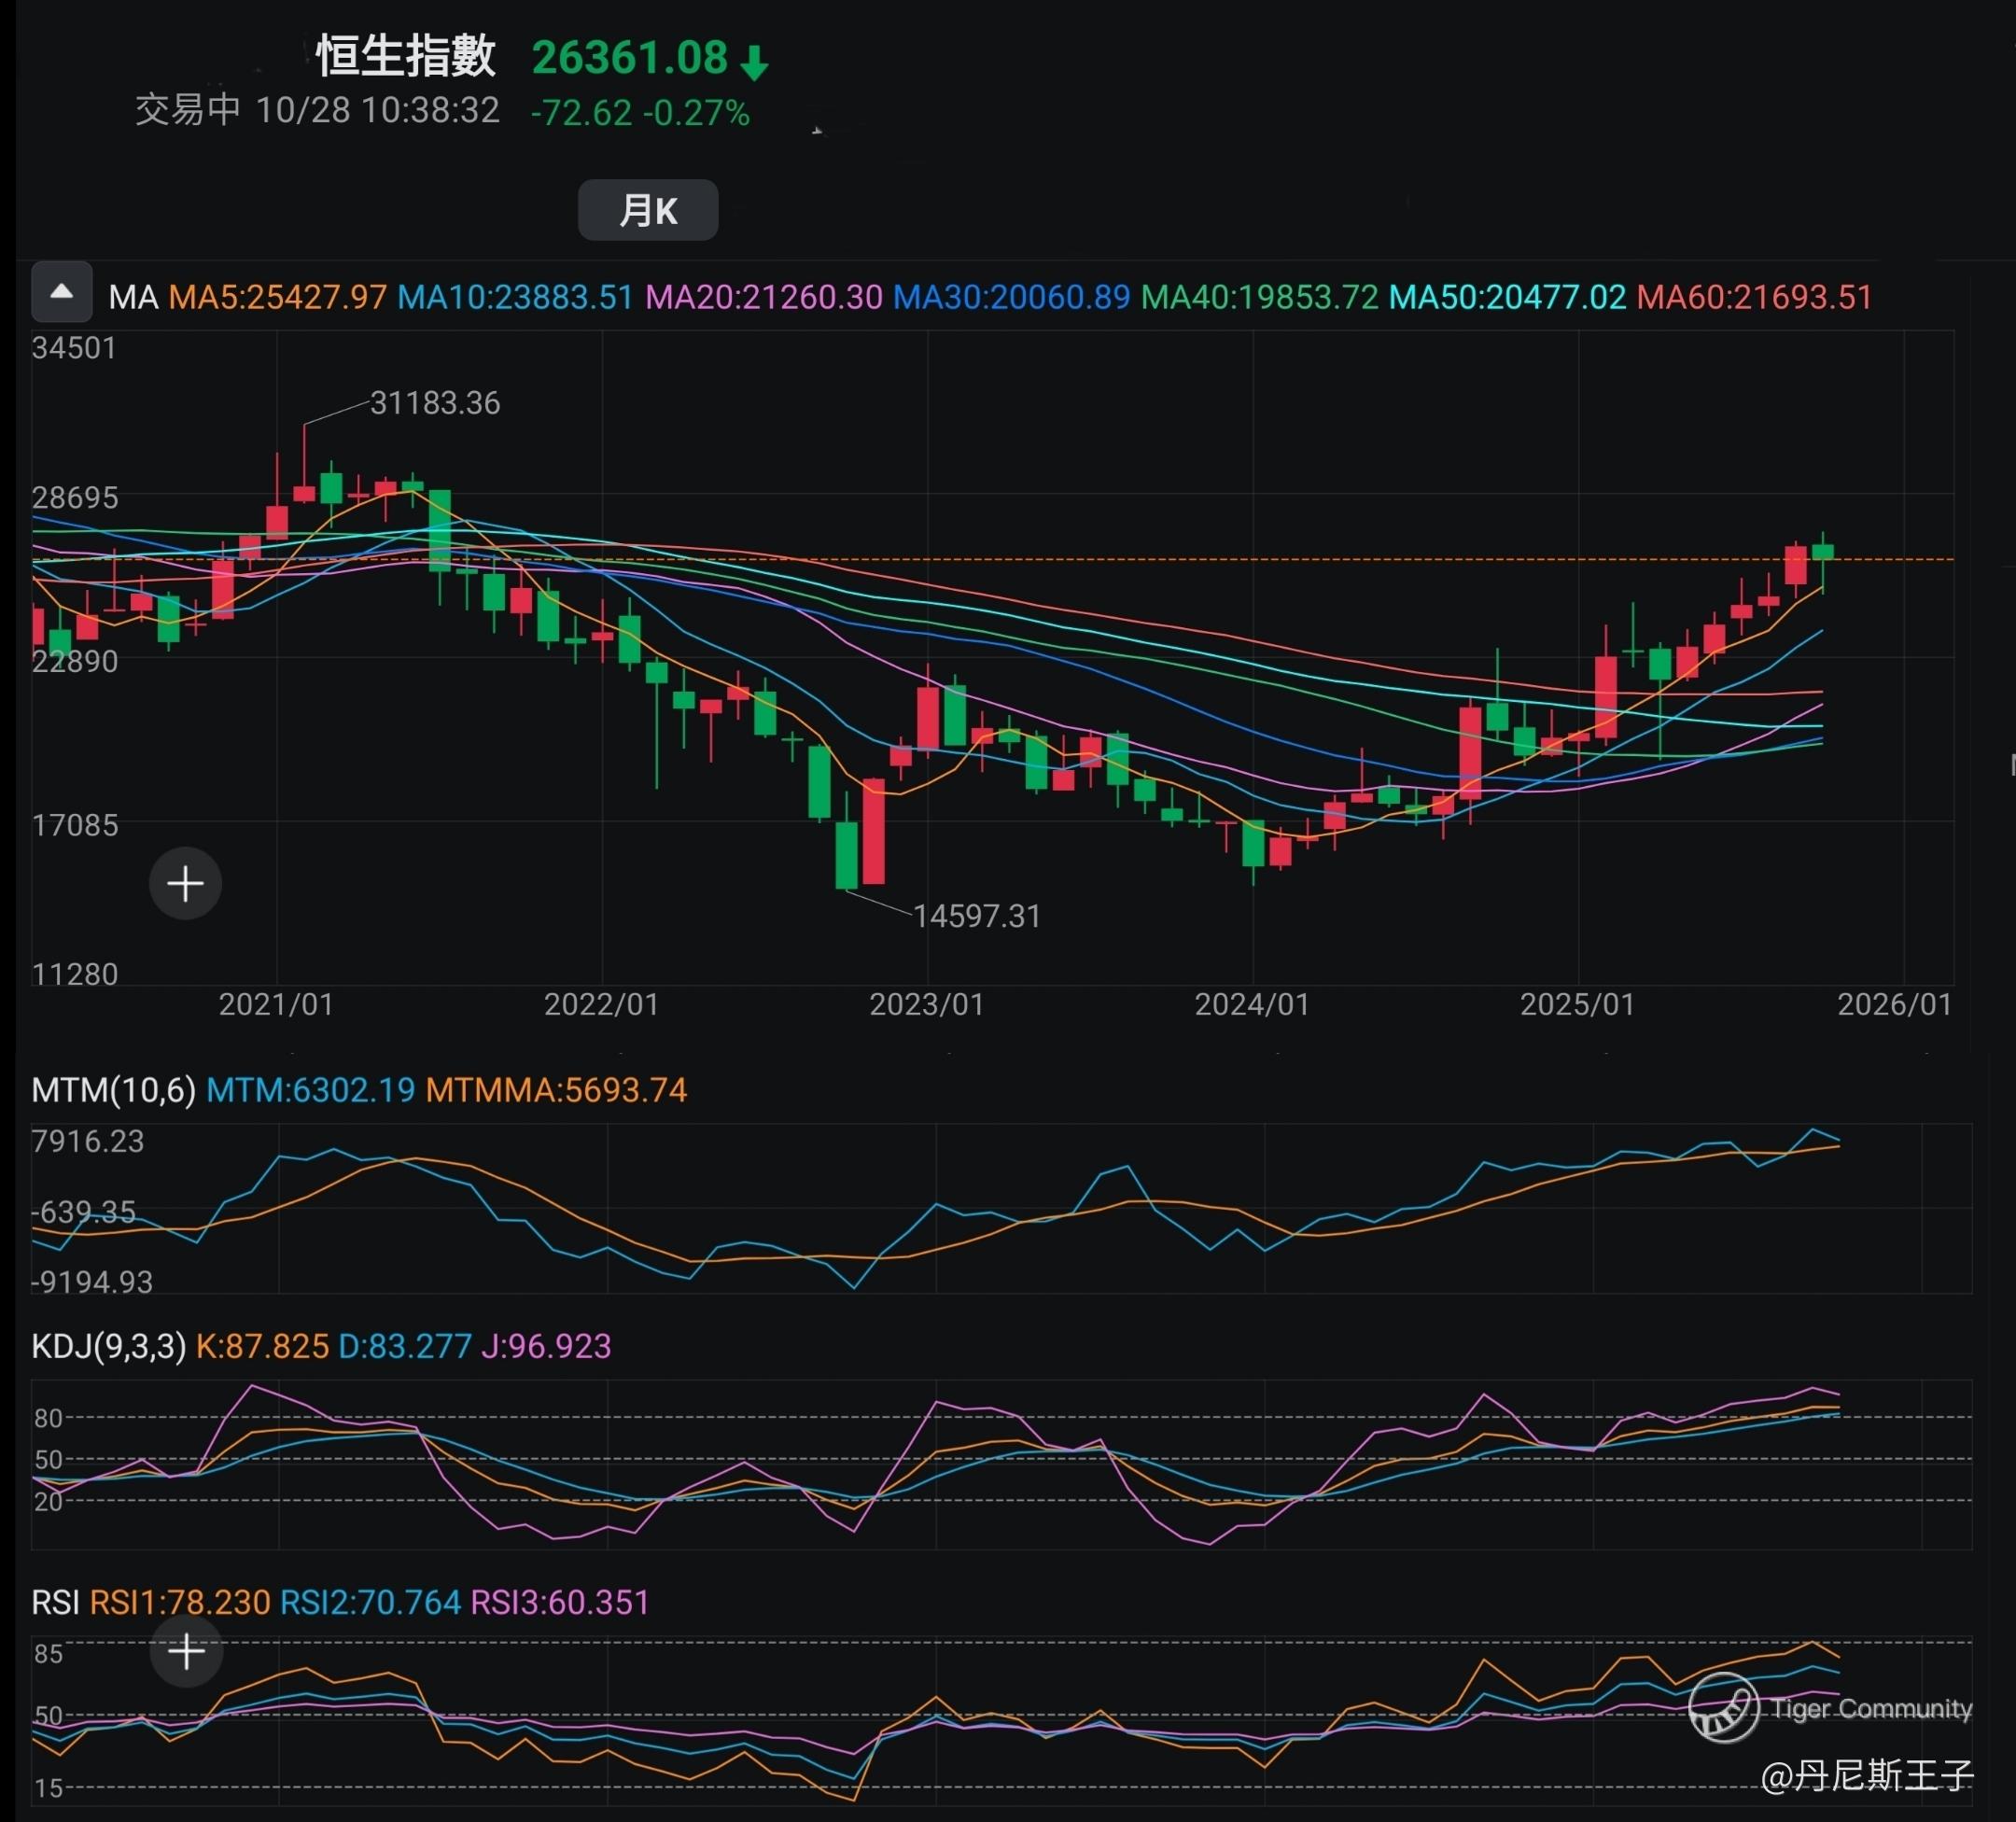This screenshot has width=2016, height=1822.
Task: Click the latest green candle on chart
Action: [1823, 552]
